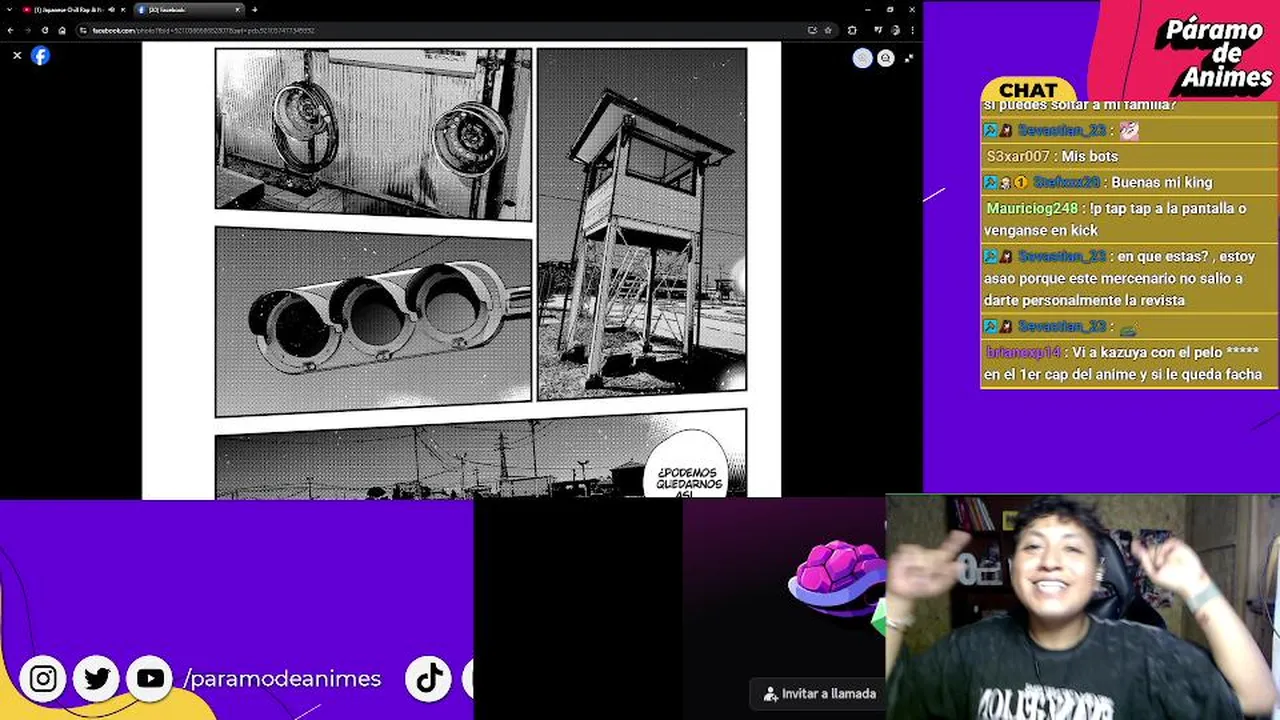The width and height of the screenshot is (1280, 720).
Task: Click the Facebook logo
Action: coord(40,56)
